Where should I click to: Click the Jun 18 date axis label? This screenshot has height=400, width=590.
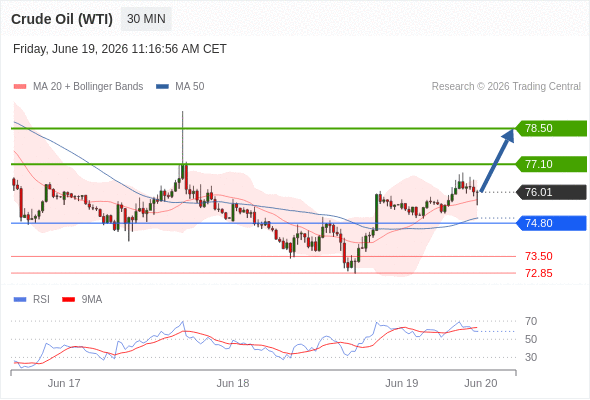point(233,383)
